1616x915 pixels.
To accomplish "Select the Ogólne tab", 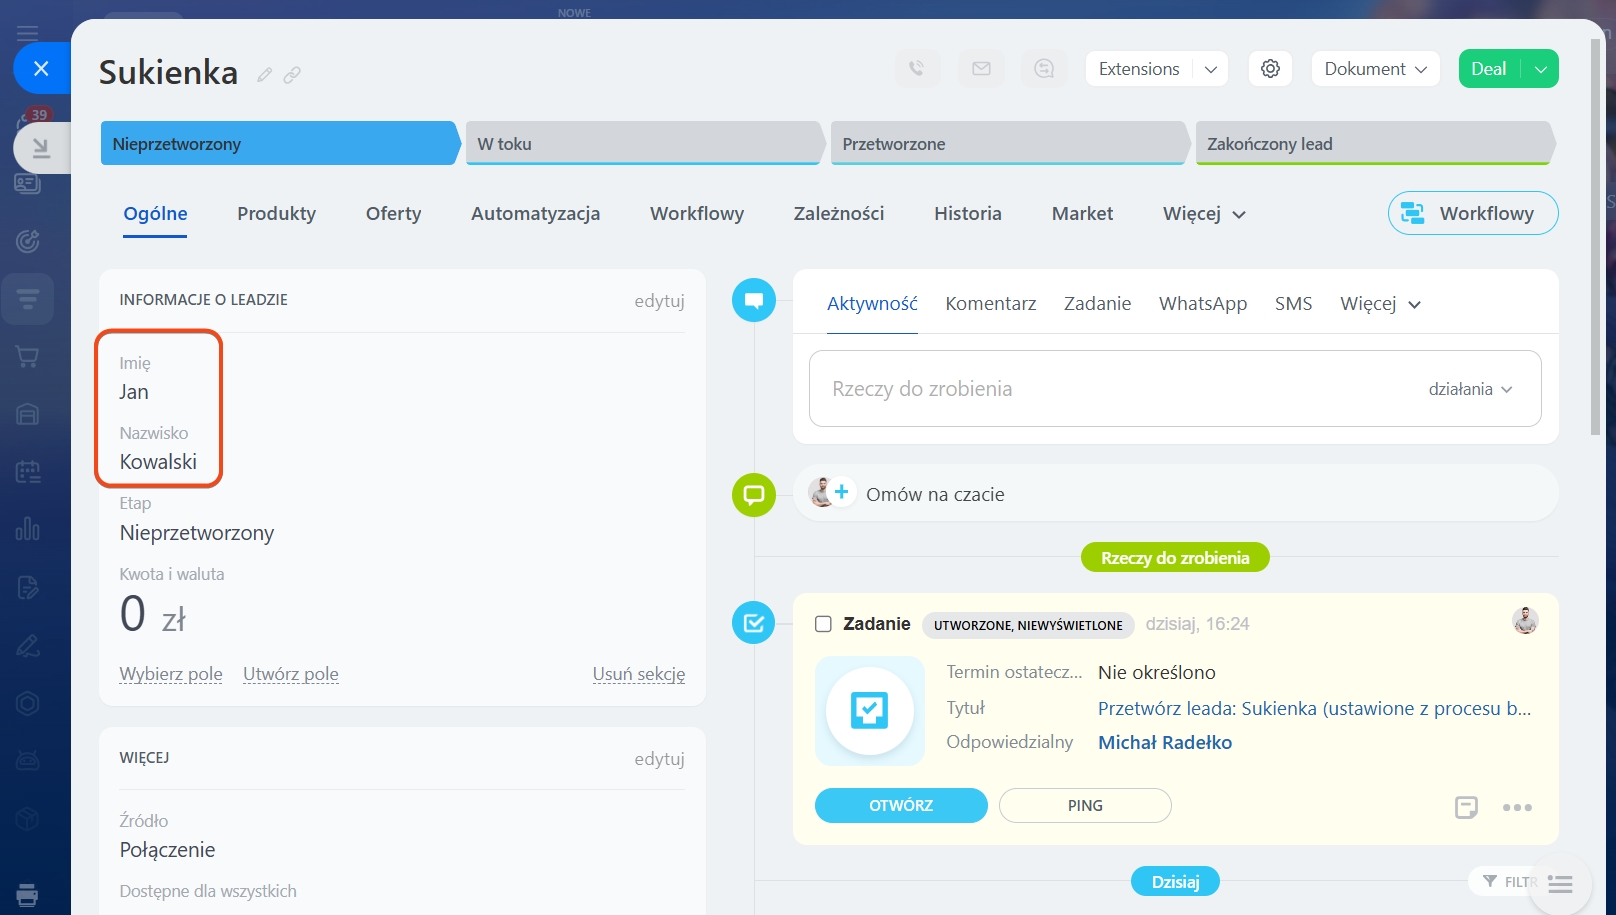I will coord(155,214).
